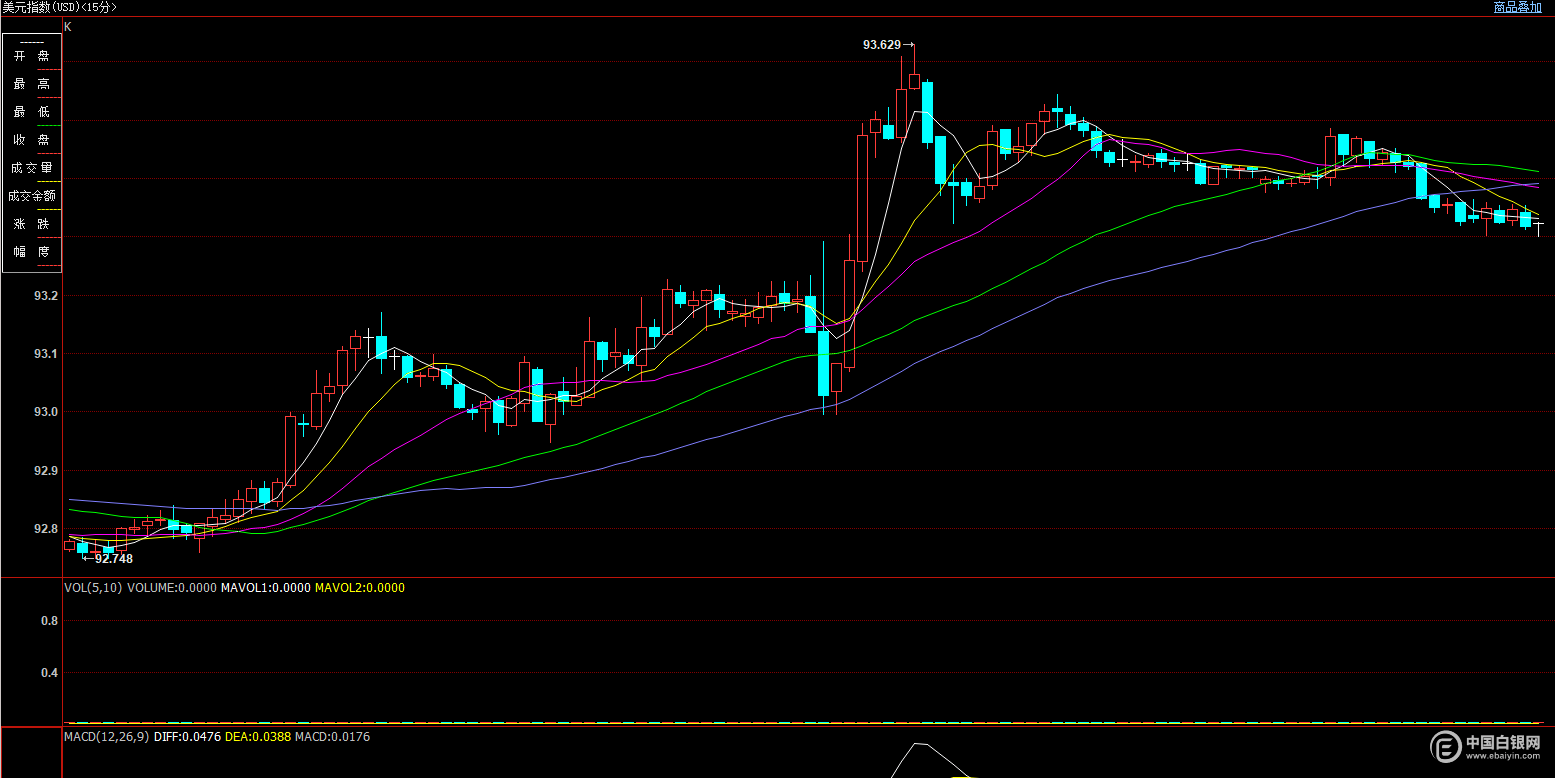
Task: Click the 93.629 high price marker
Action: 882,45
